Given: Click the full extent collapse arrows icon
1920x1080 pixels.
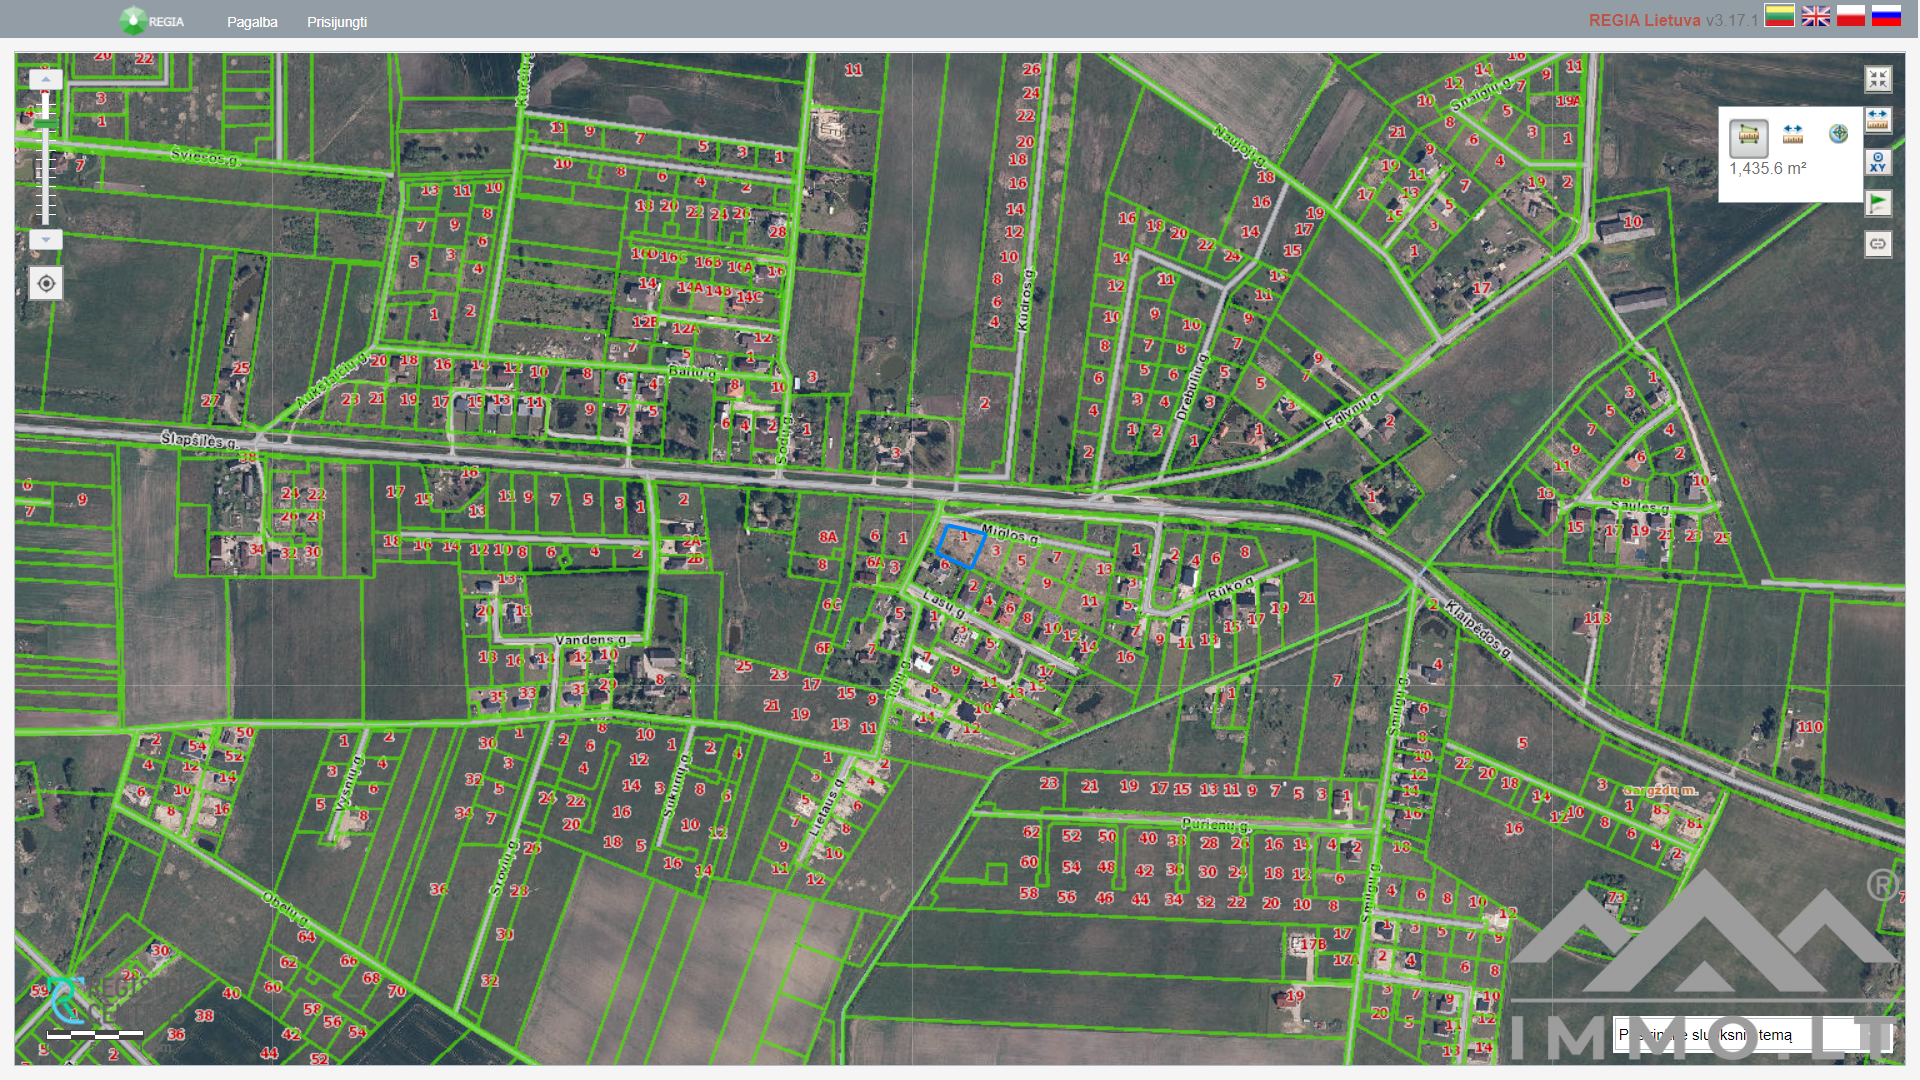Looking at the screenshot, I should pos(1878,79).
